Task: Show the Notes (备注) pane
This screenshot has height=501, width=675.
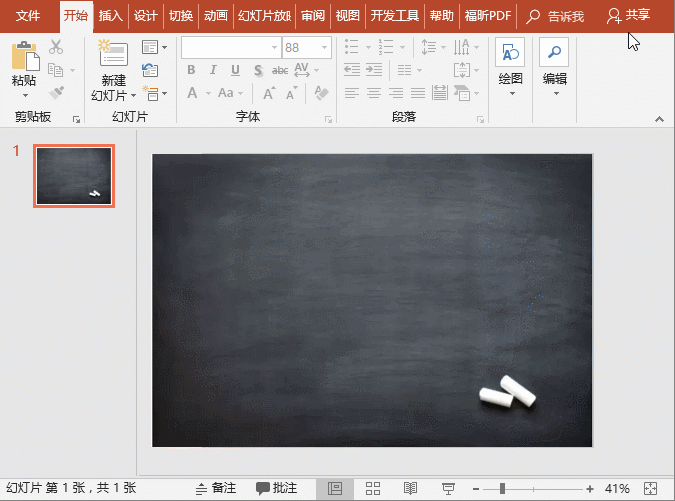Action: coord(215,488)
